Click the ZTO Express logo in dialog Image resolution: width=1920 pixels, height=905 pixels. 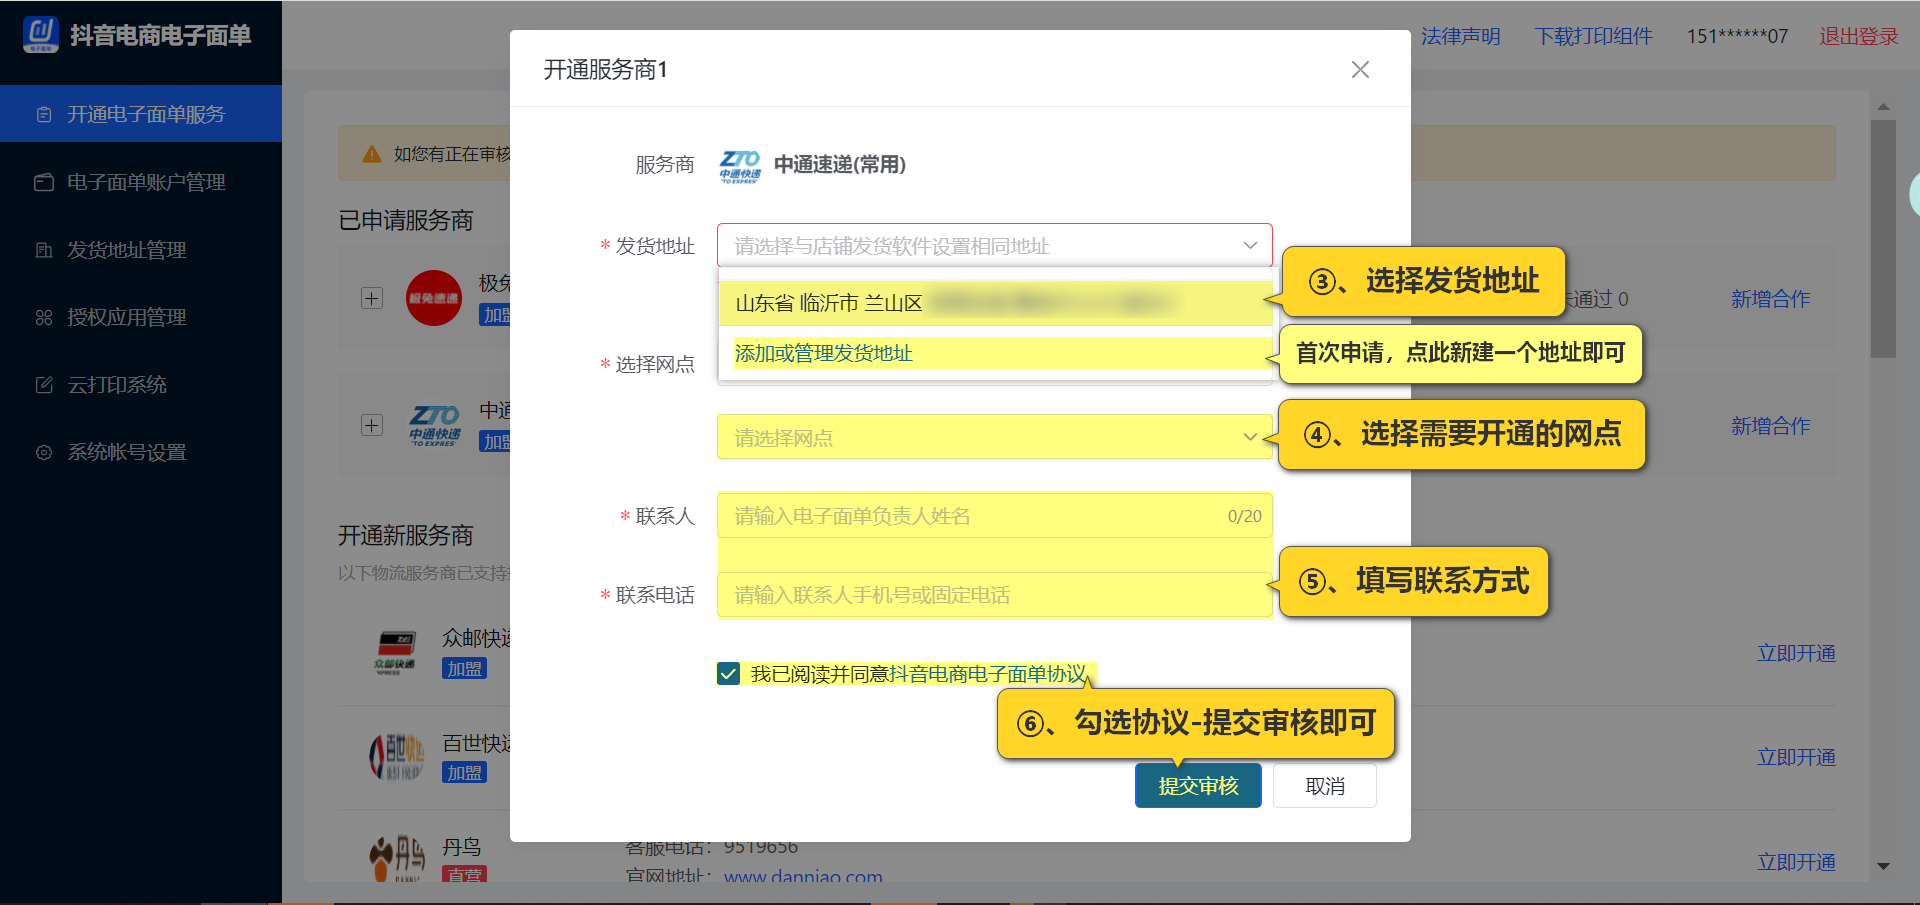(x=740, y=165)
